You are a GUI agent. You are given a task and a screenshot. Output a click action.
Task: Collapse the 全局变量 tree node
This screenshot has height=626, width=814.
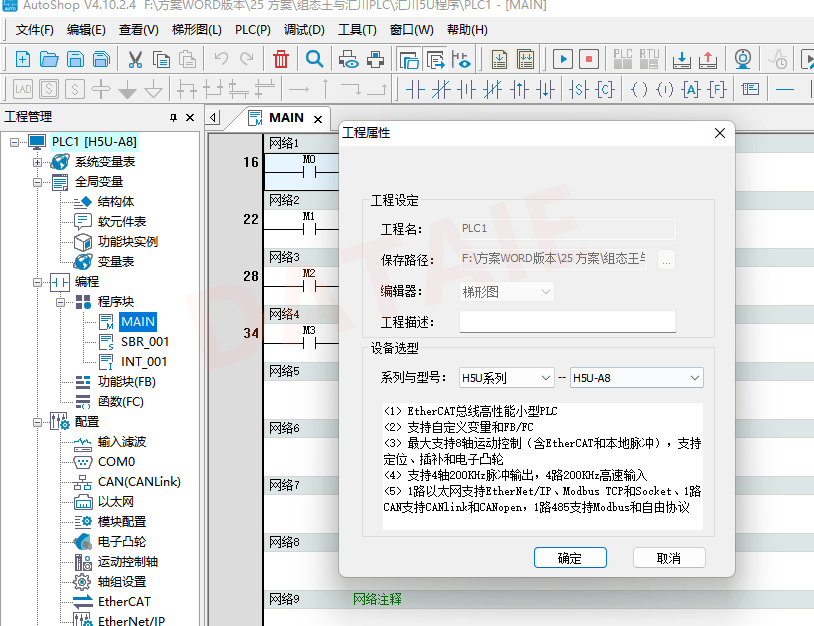(x=38, y=182)
